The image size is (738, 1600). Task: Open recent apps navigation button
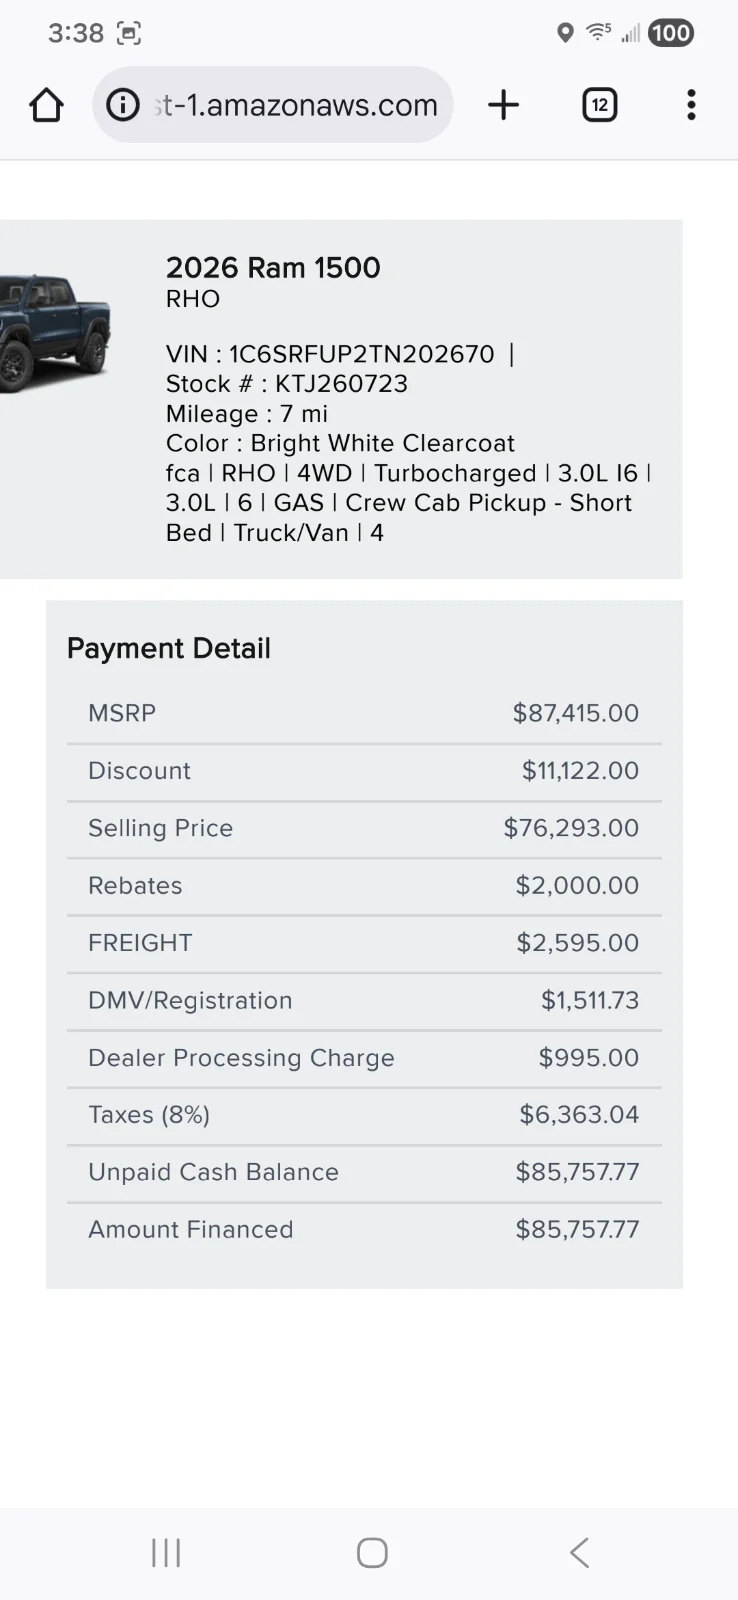coord(166,1552)
